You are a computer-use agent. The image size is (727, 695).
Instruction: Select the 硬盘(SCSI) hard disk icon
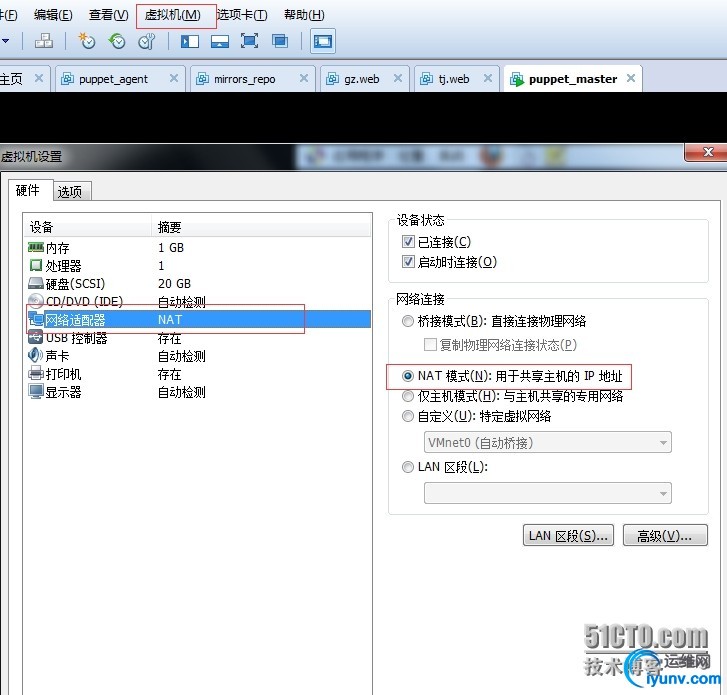36,283
